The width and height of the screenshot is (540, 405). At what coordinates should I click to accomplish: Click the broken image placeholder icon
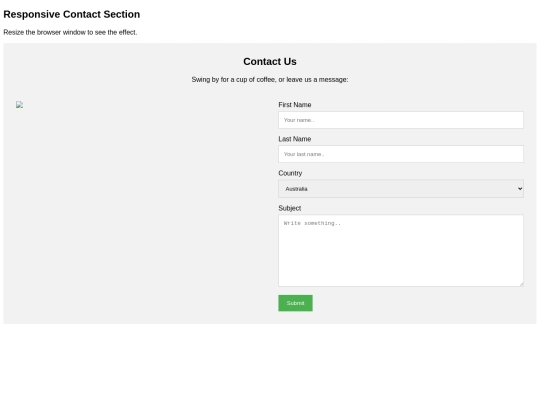click(20, 105)
